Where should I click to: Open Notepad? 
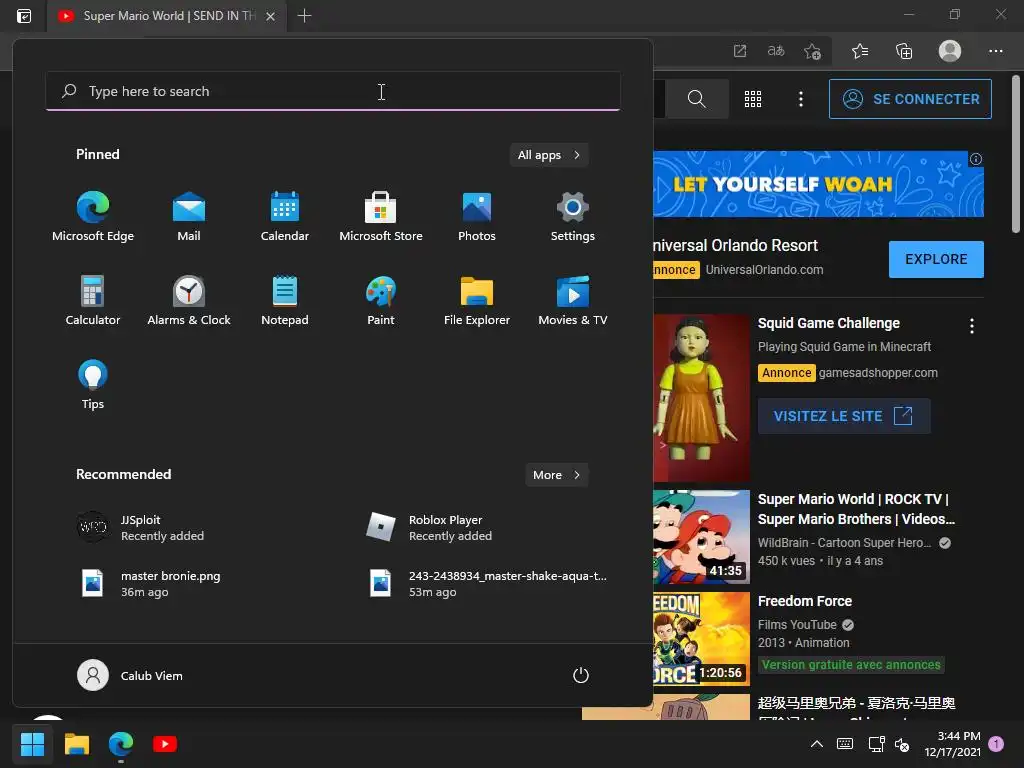coord(285,300)
